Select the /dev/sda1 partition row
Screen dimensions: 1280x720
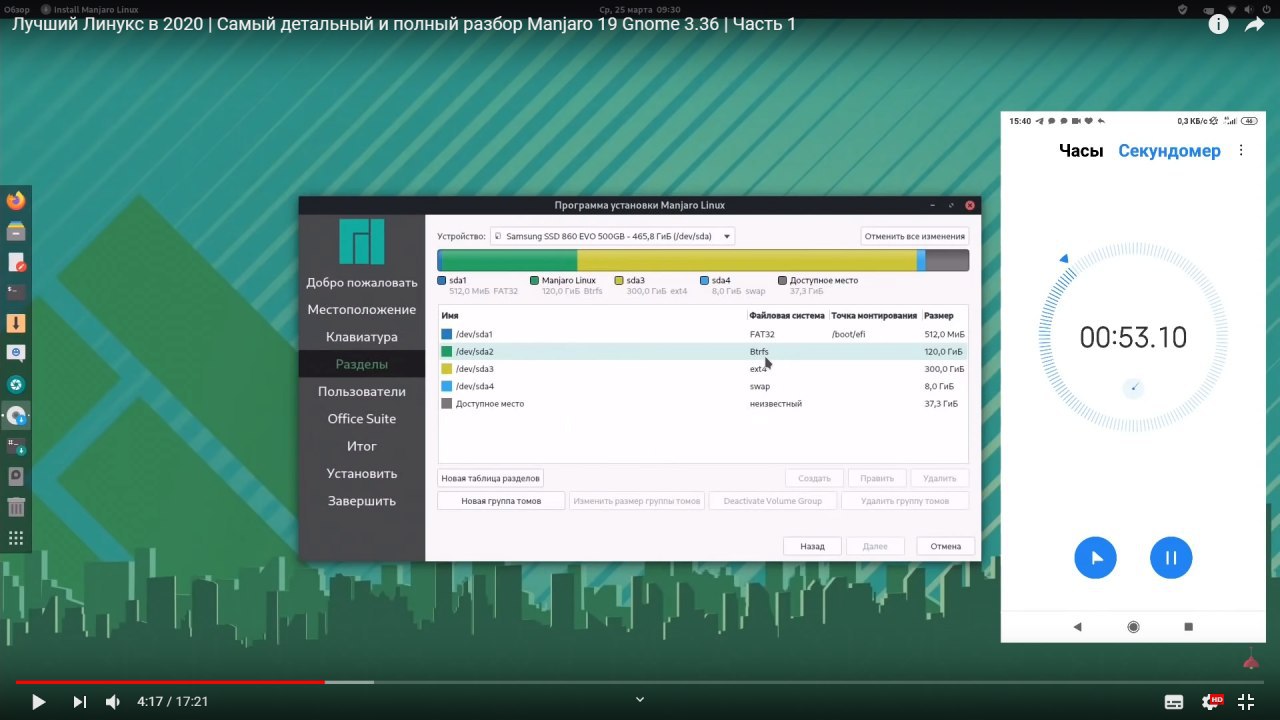click(x=703, y=334)
